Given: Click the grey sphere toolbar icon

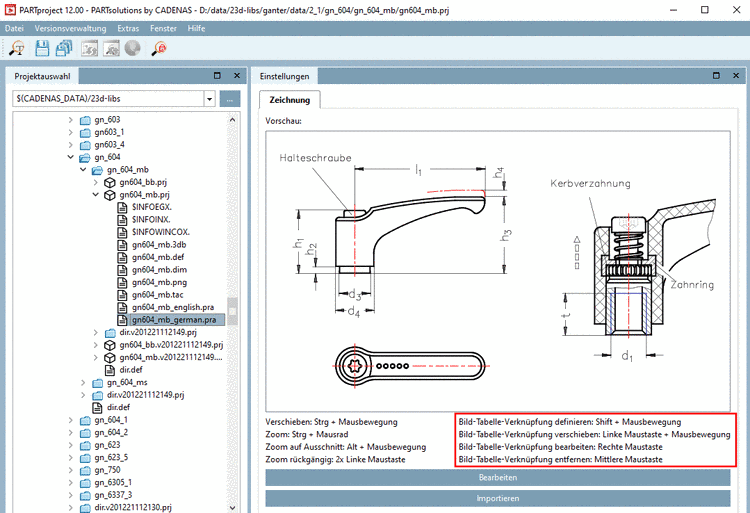Looking at the screenshot, I should pyautogui.click(x=134, y=47).
